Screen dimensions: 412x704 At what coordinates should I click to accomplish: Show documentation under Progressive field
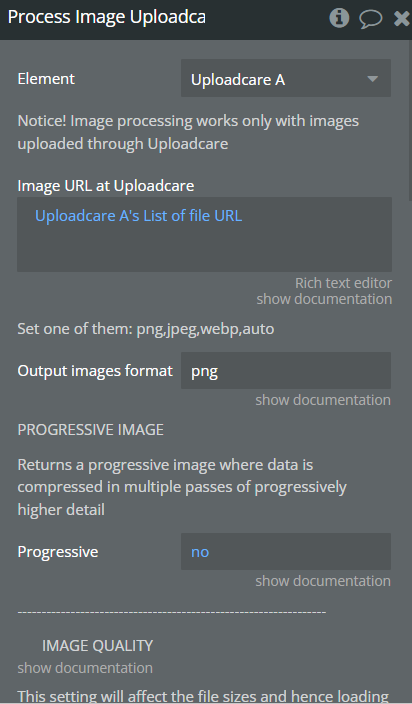pos(323,581)
